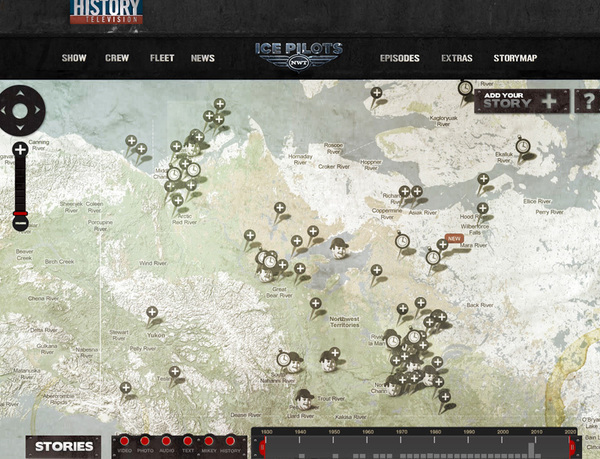
Task: Click the left red timeline handle at 1930
Action: pos(262,447)
